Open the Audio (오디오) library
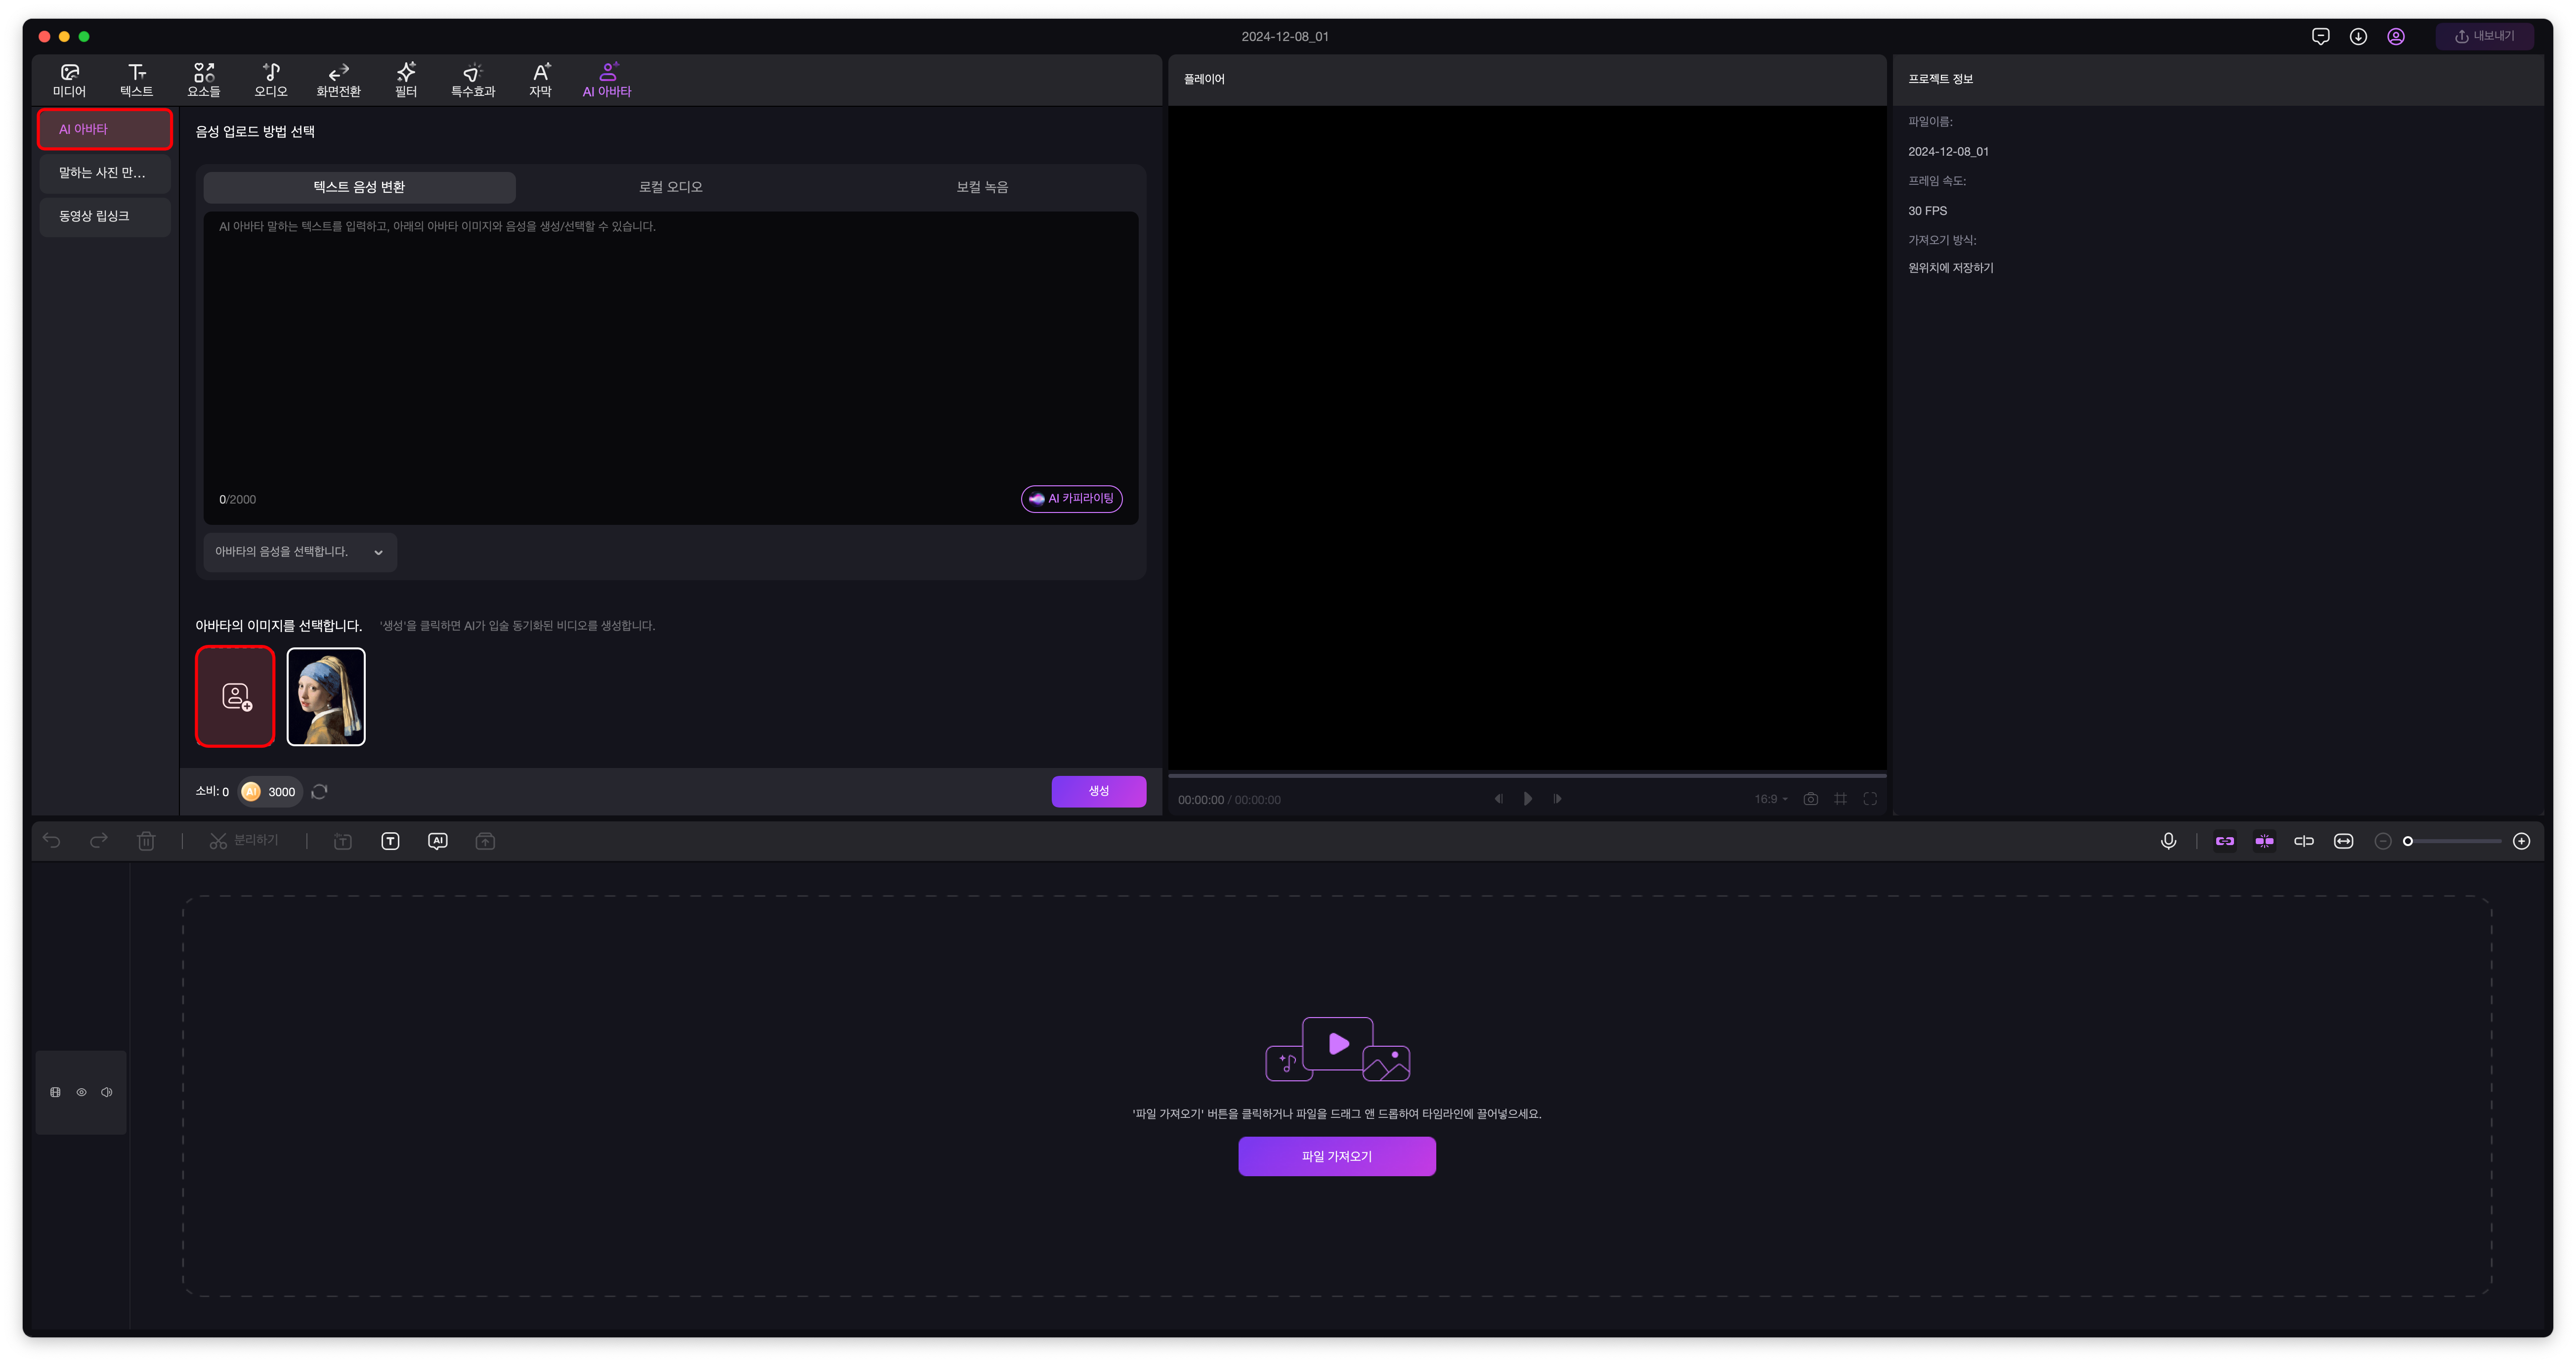Image resolution: width=2576 pixels, height=1364 pixels. click(x=270, y=79)
